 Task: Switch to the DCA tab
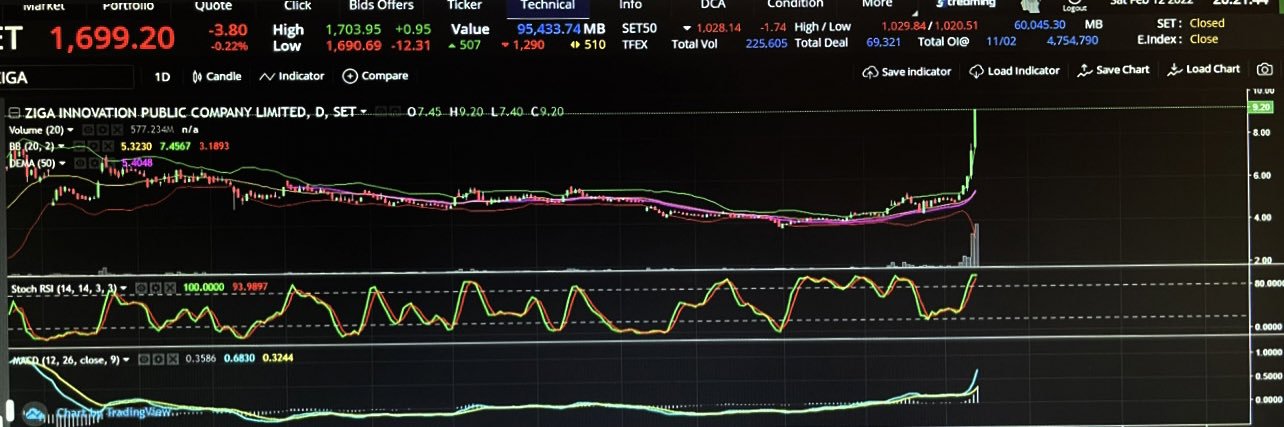pyautogui.click(x=713, y=5)
